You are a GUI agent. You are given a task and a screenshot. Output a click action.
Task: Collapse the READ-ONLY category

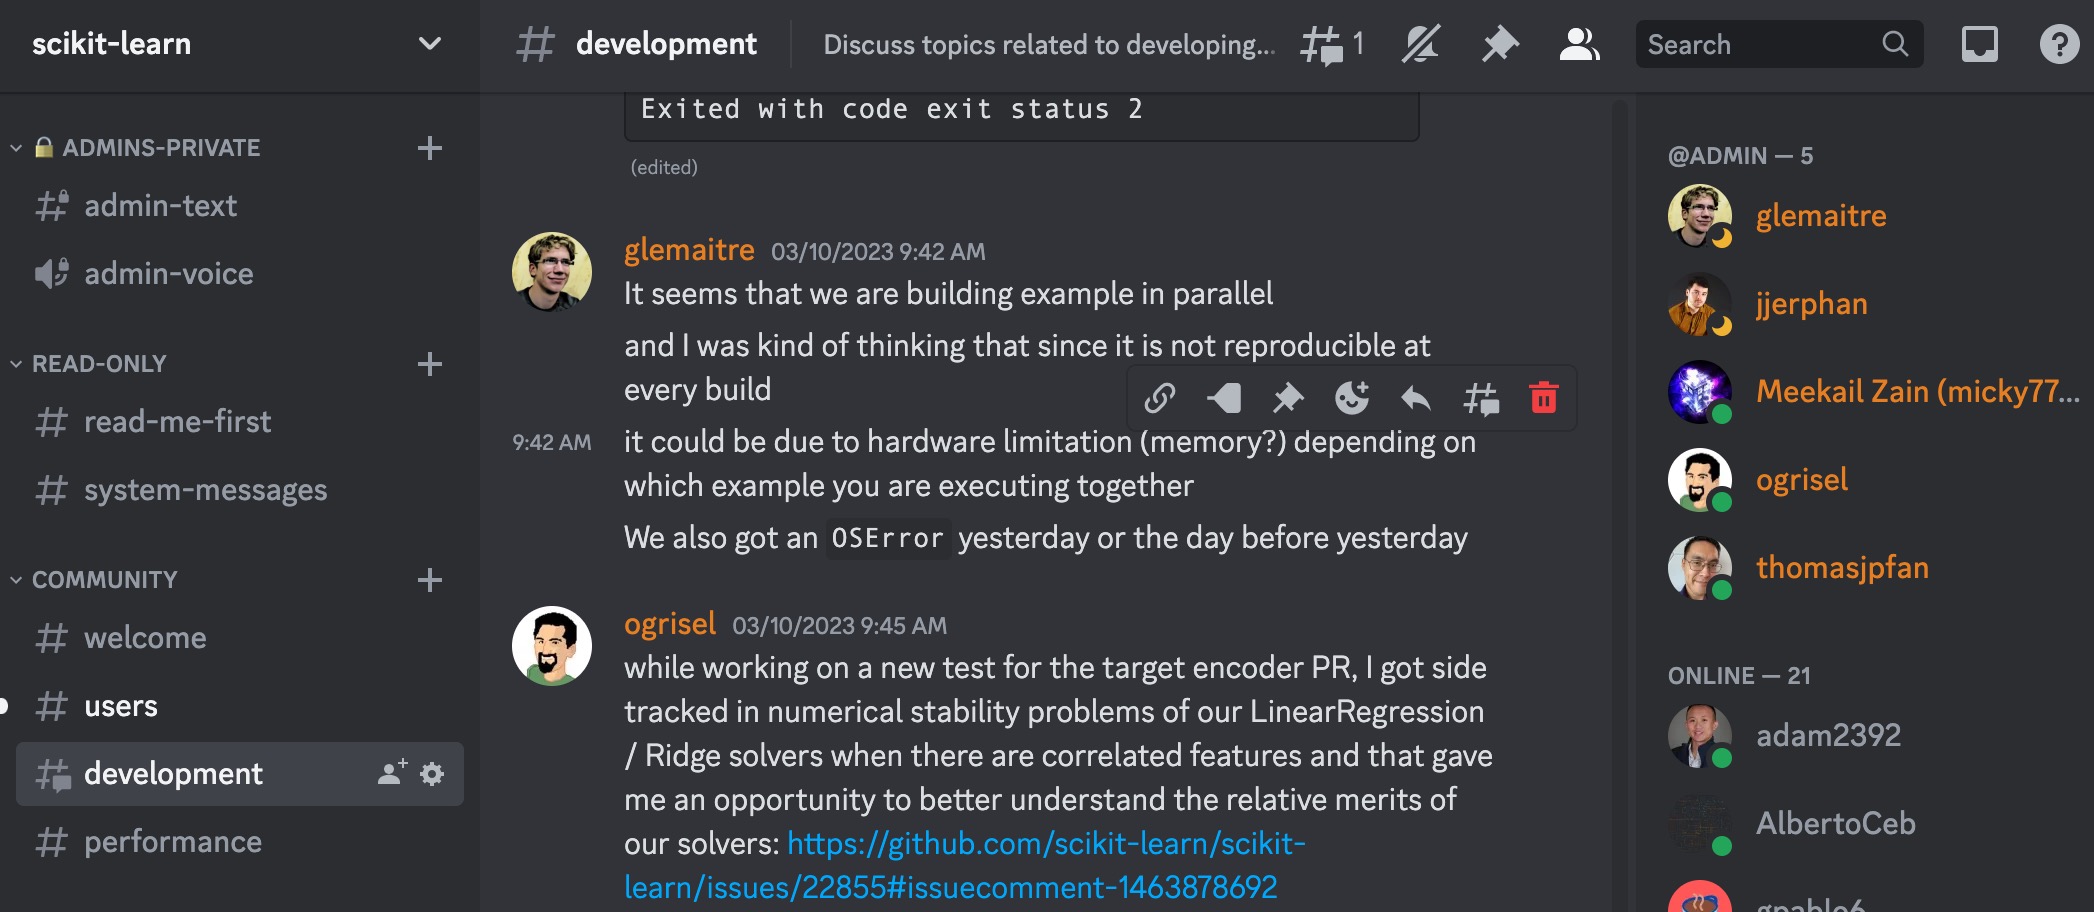coord(99,364)
